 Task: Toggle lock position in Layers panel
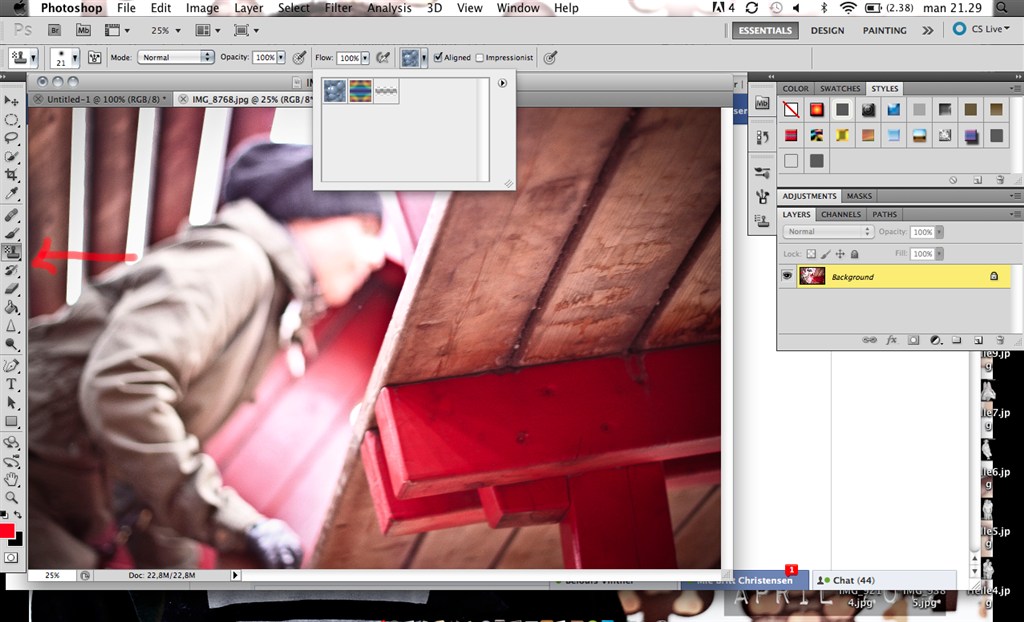[x=840, y=254]
